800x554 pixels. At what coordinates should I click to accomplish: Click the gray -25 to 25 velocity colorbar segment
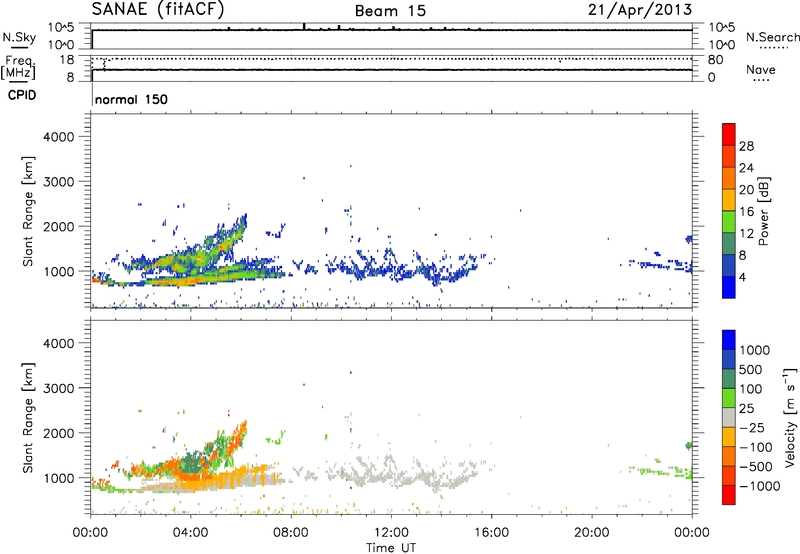pos(729,417)
